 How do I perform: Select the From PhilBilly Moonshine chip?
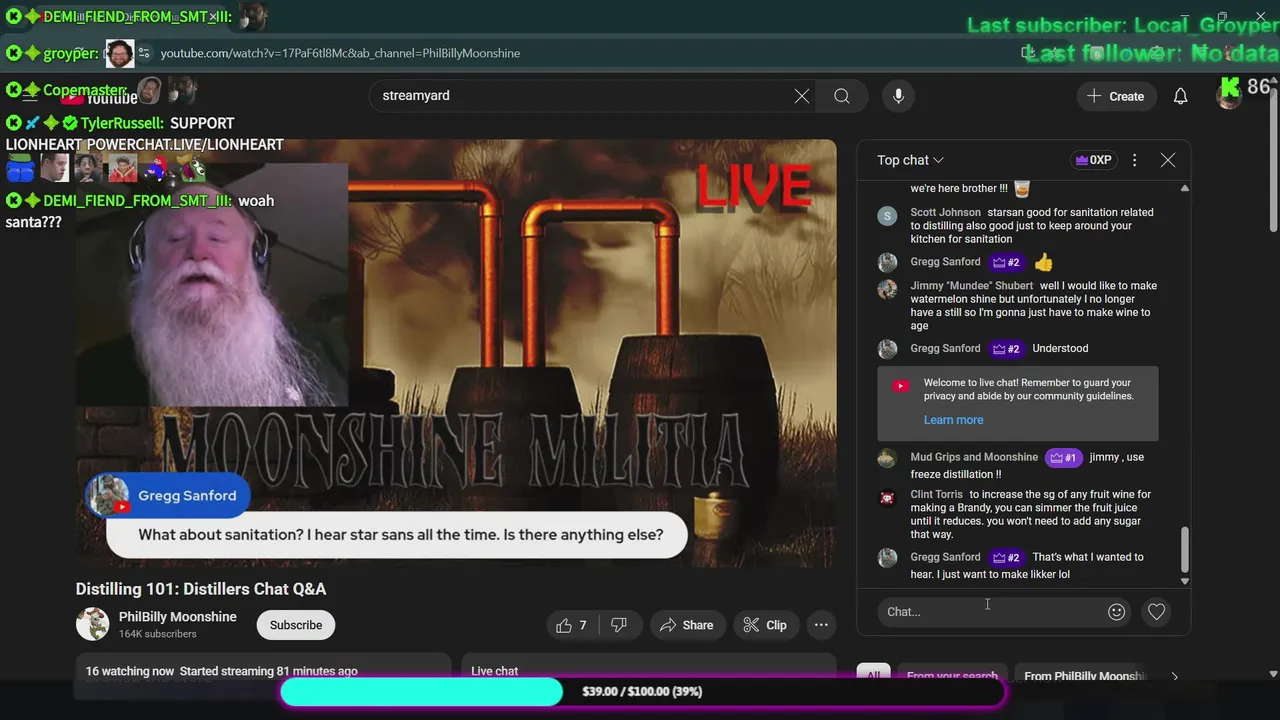click(x=1084, y=677)
